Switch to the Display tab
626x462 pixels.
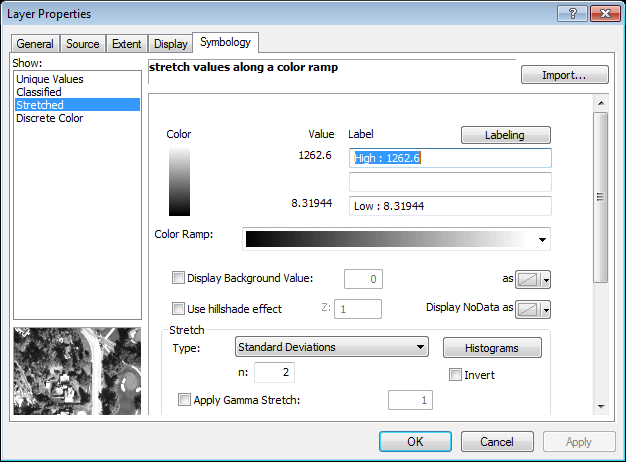tap(170, 44)
